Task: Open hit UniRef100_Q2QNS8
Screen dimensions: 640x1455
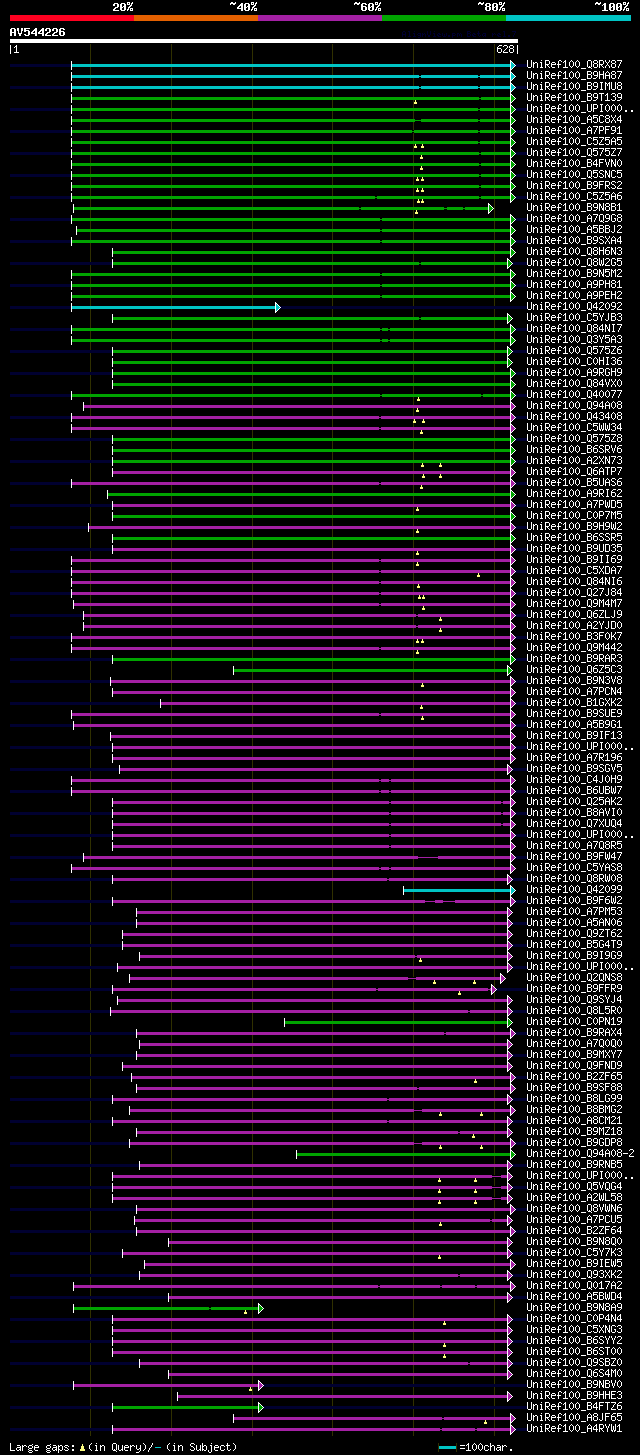Action: 574,978
